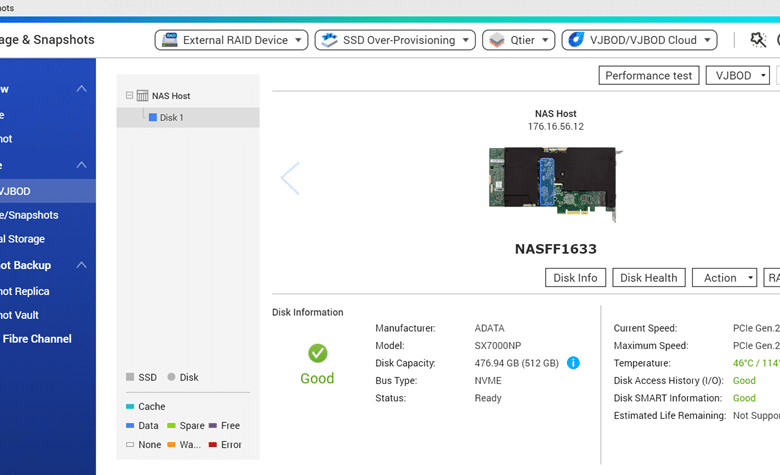The image size is (780, 475).
Task: Click the NASFF1633 device name
Action: (x=556, y=249)
